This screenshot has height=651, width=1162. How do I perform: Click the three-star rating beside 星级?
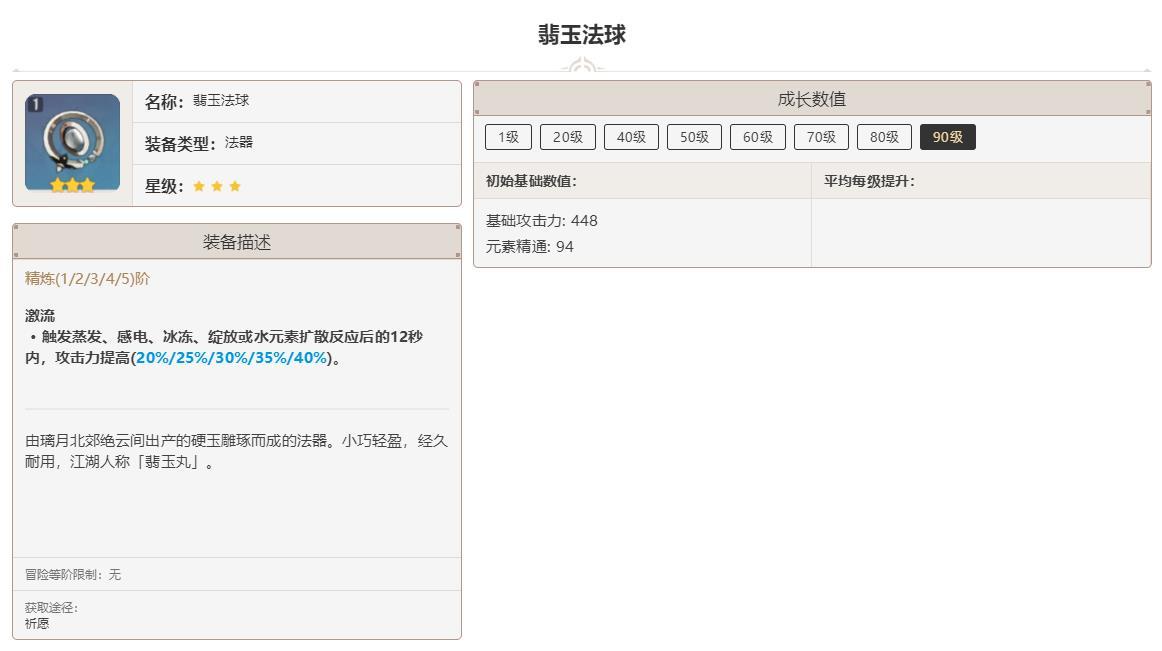coord(217,186)
